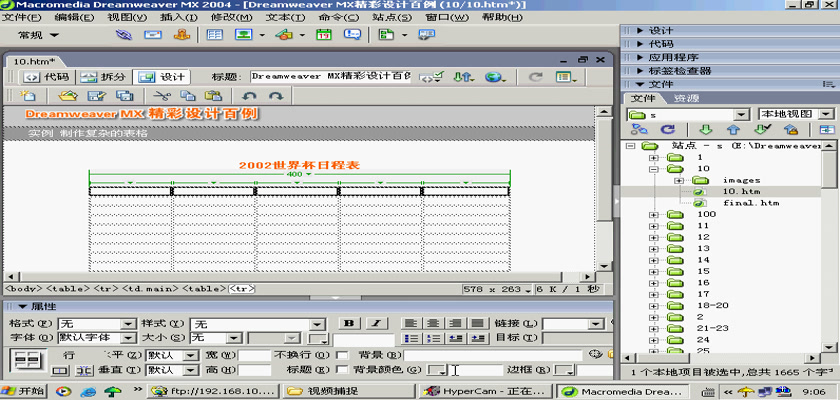This screenshot has width=840, height=400.
Task: Open the 文件(F) menu
Action: pyautogui.click(x=21, y=17)
